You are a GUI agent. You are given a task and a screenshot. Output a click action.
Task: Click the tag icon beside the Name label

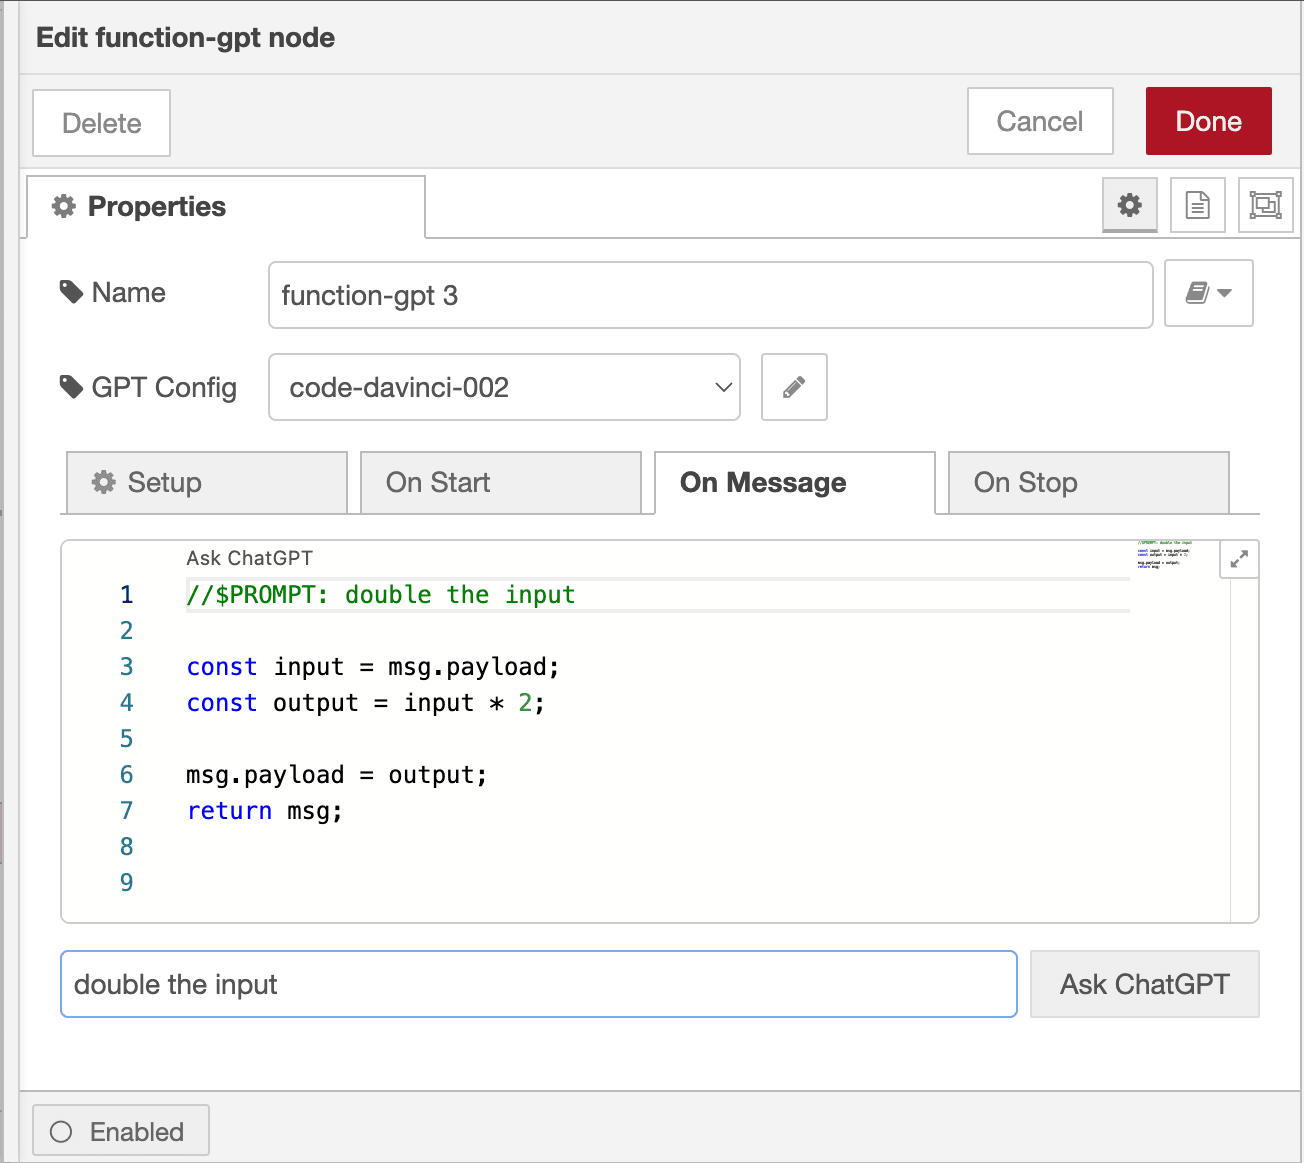tap(70, 291)
